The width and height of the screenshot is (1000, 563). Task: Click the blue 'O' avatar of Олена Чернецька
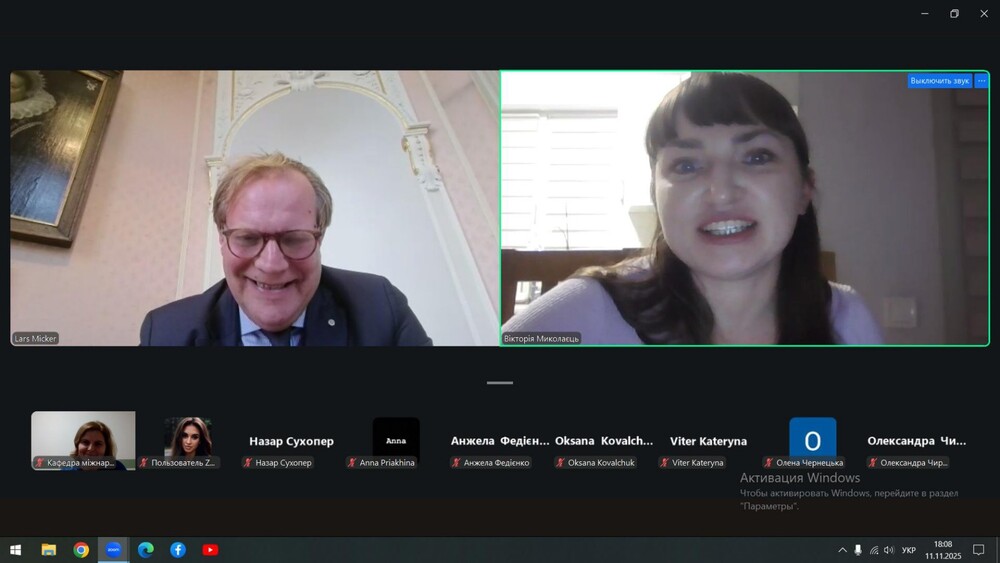coord(812,438)
